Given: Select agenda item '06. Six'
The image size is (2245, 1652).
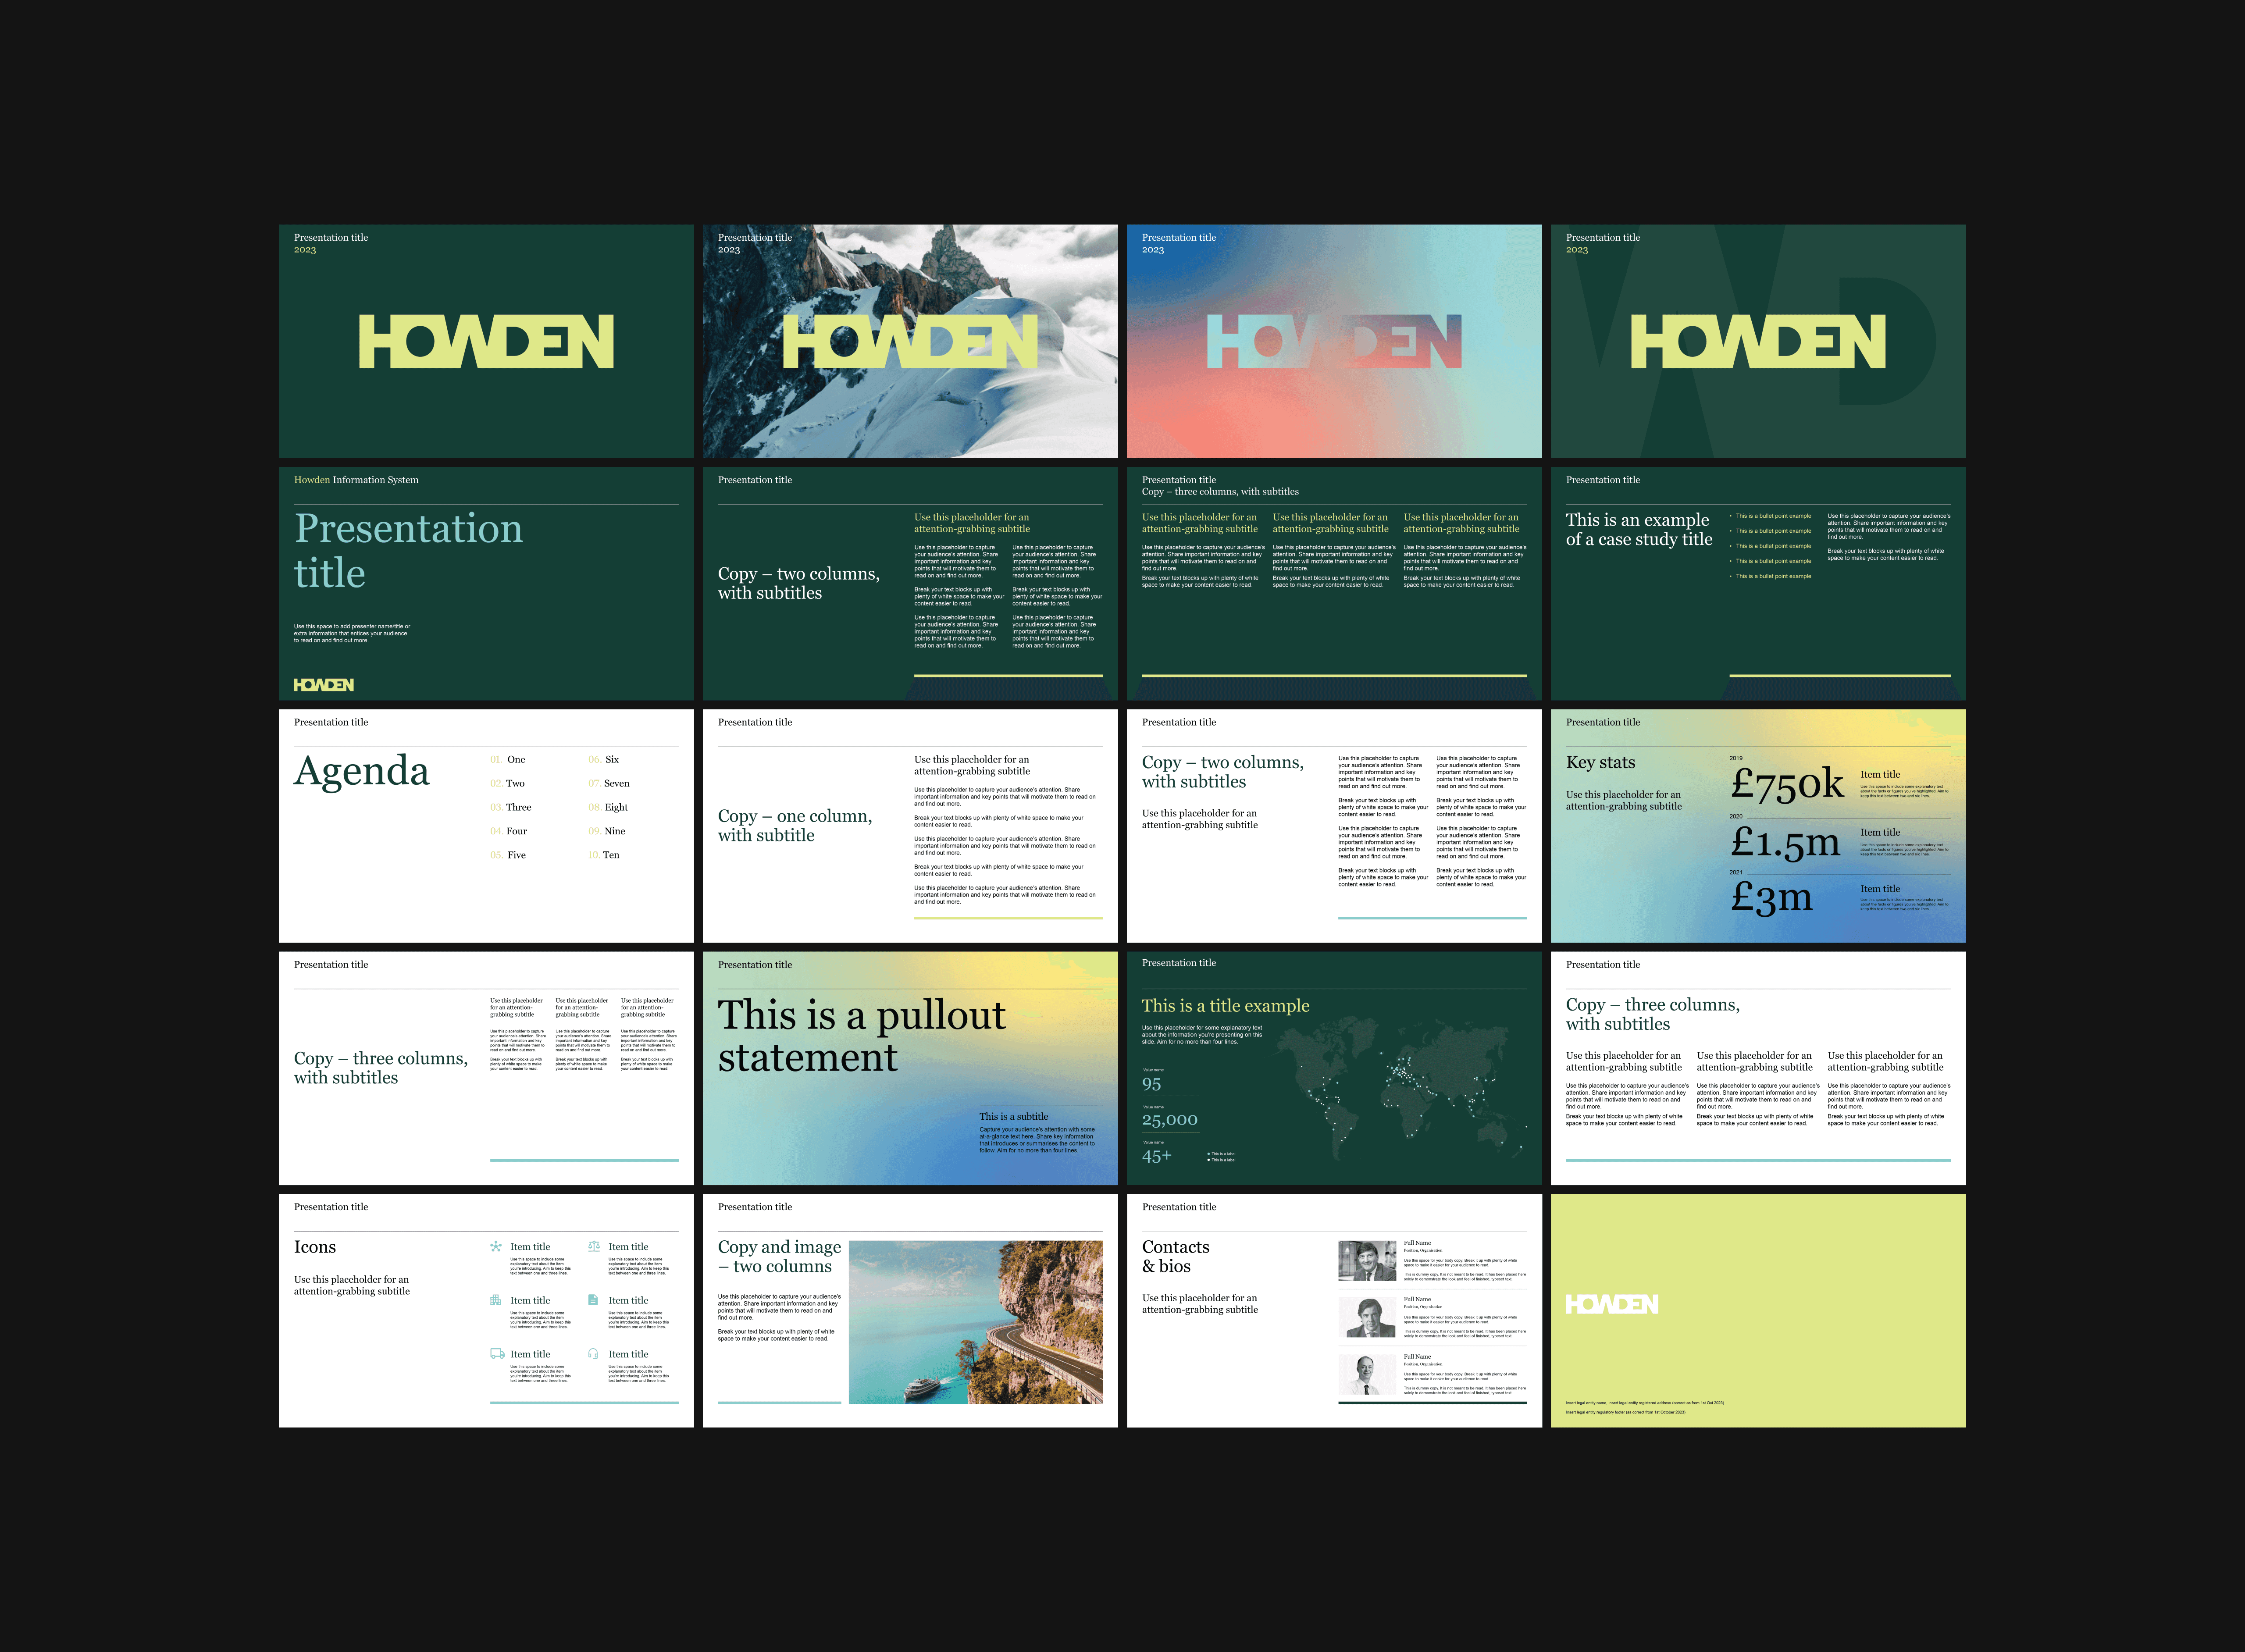Looking at the screenshot, I should click(603, 760).
